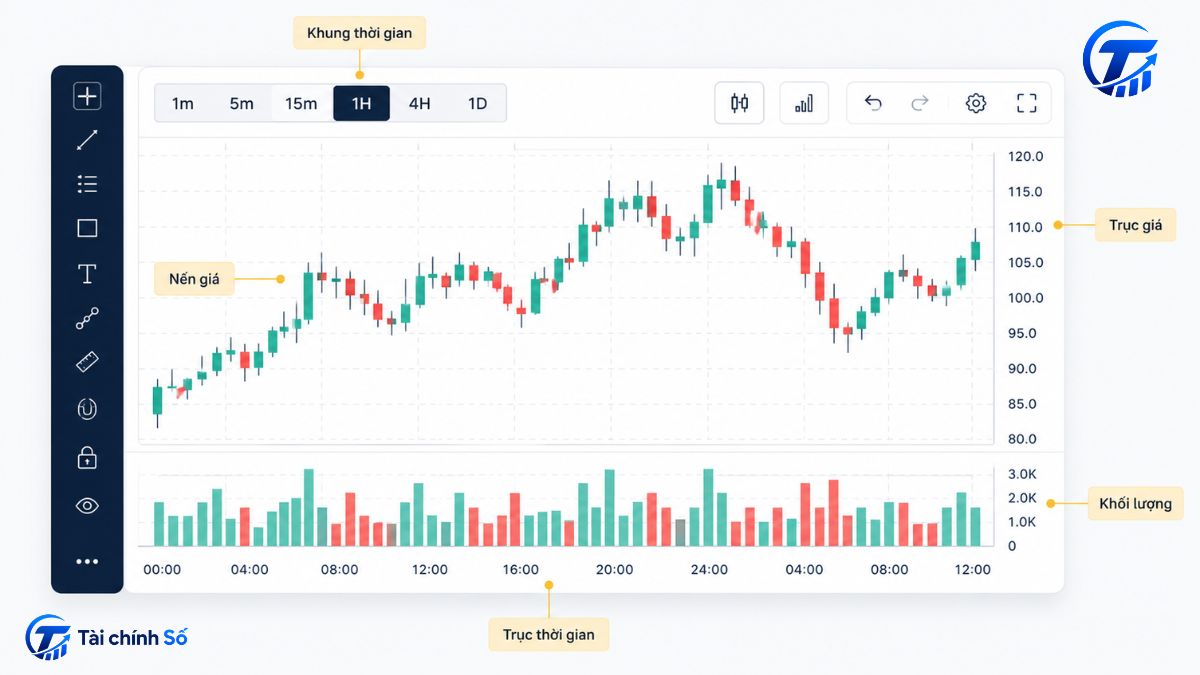Open chart settings gear
The height and width of the screenshot is (675, 1200).
tap(976, 103)
